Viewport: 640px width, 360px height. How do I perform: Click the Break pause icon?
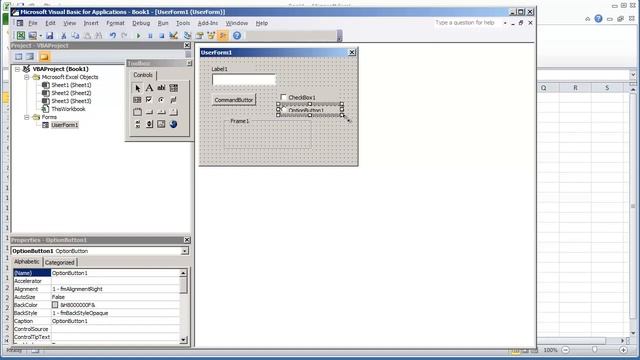(x=150, y=36)
